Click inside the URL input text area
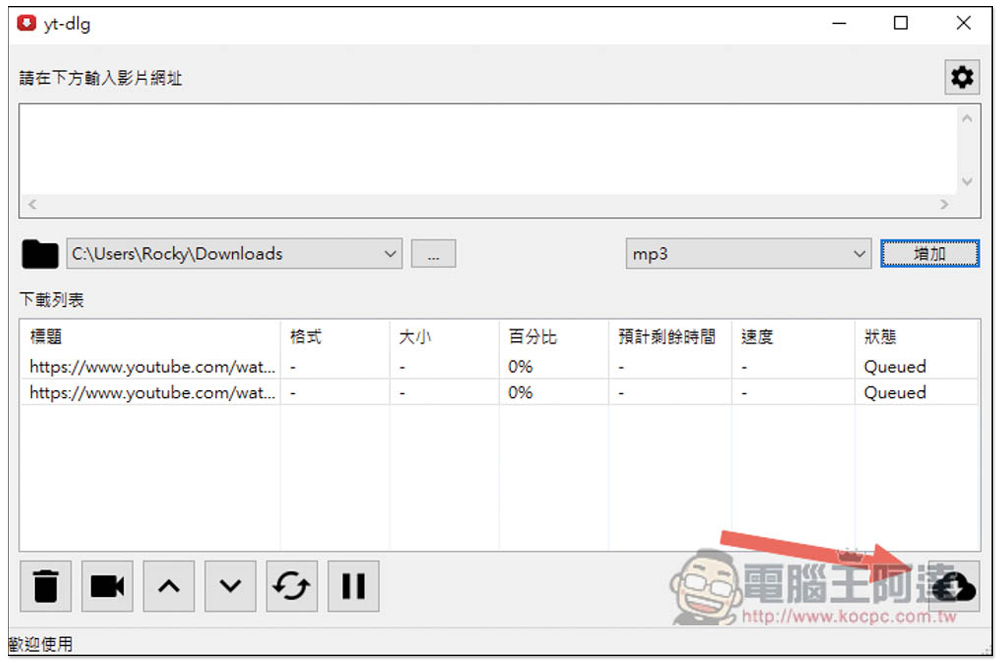The height and width of the screenshot is (663, 1000). point(488,150)
